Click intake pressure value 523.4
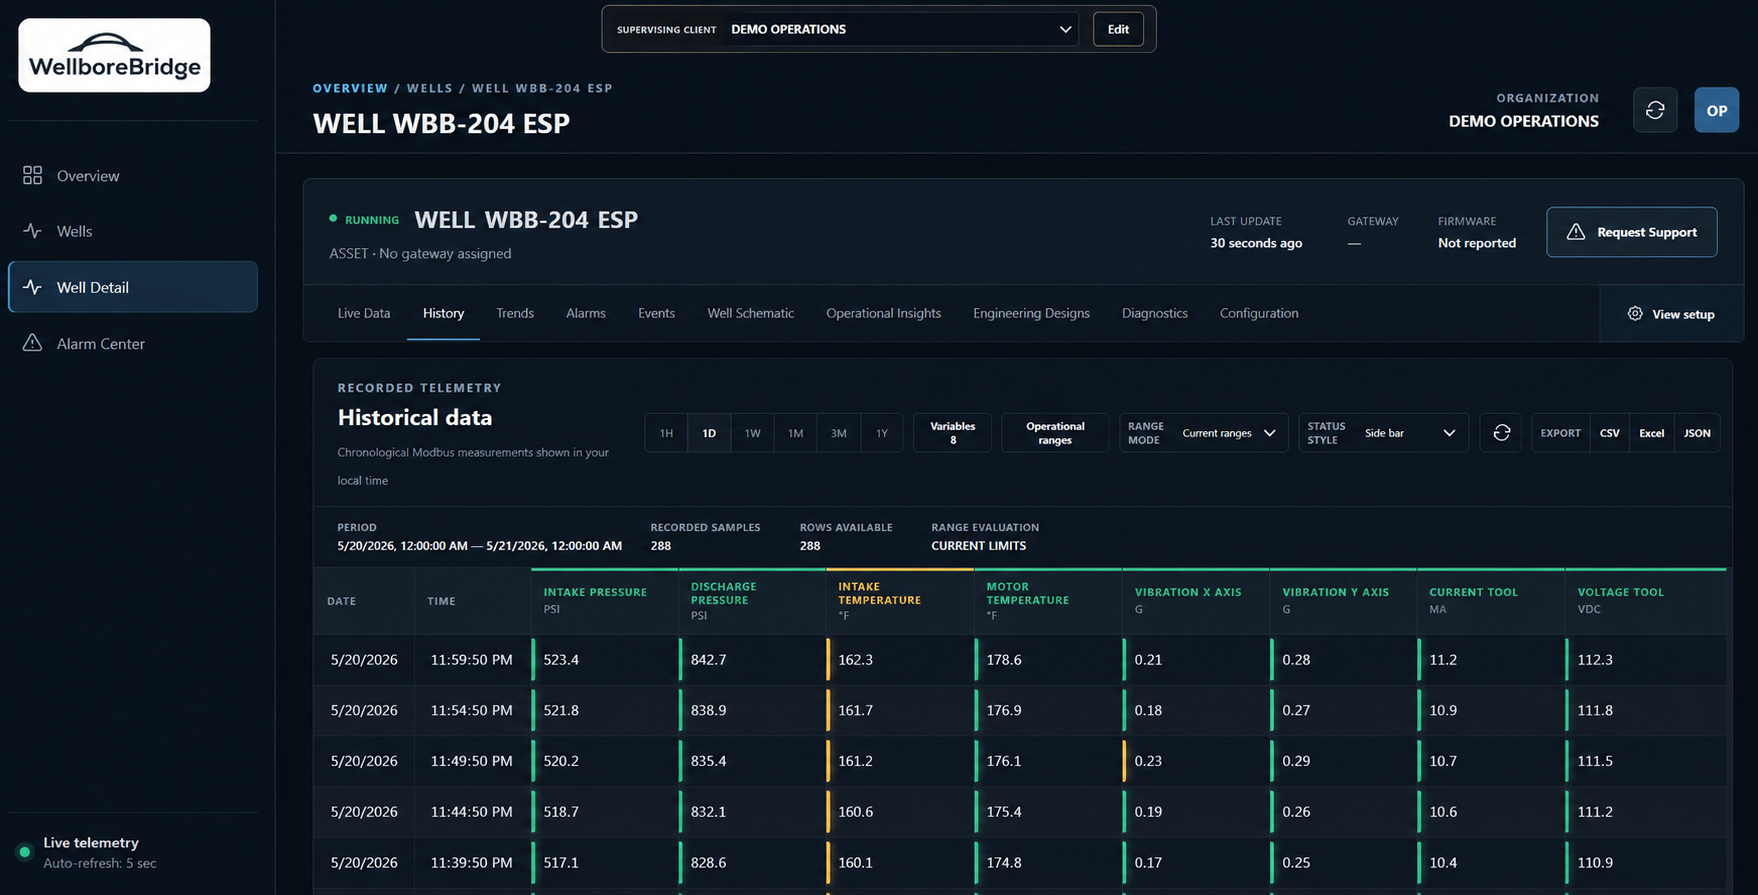1758x895 pixels. click(x=561, y=660)
